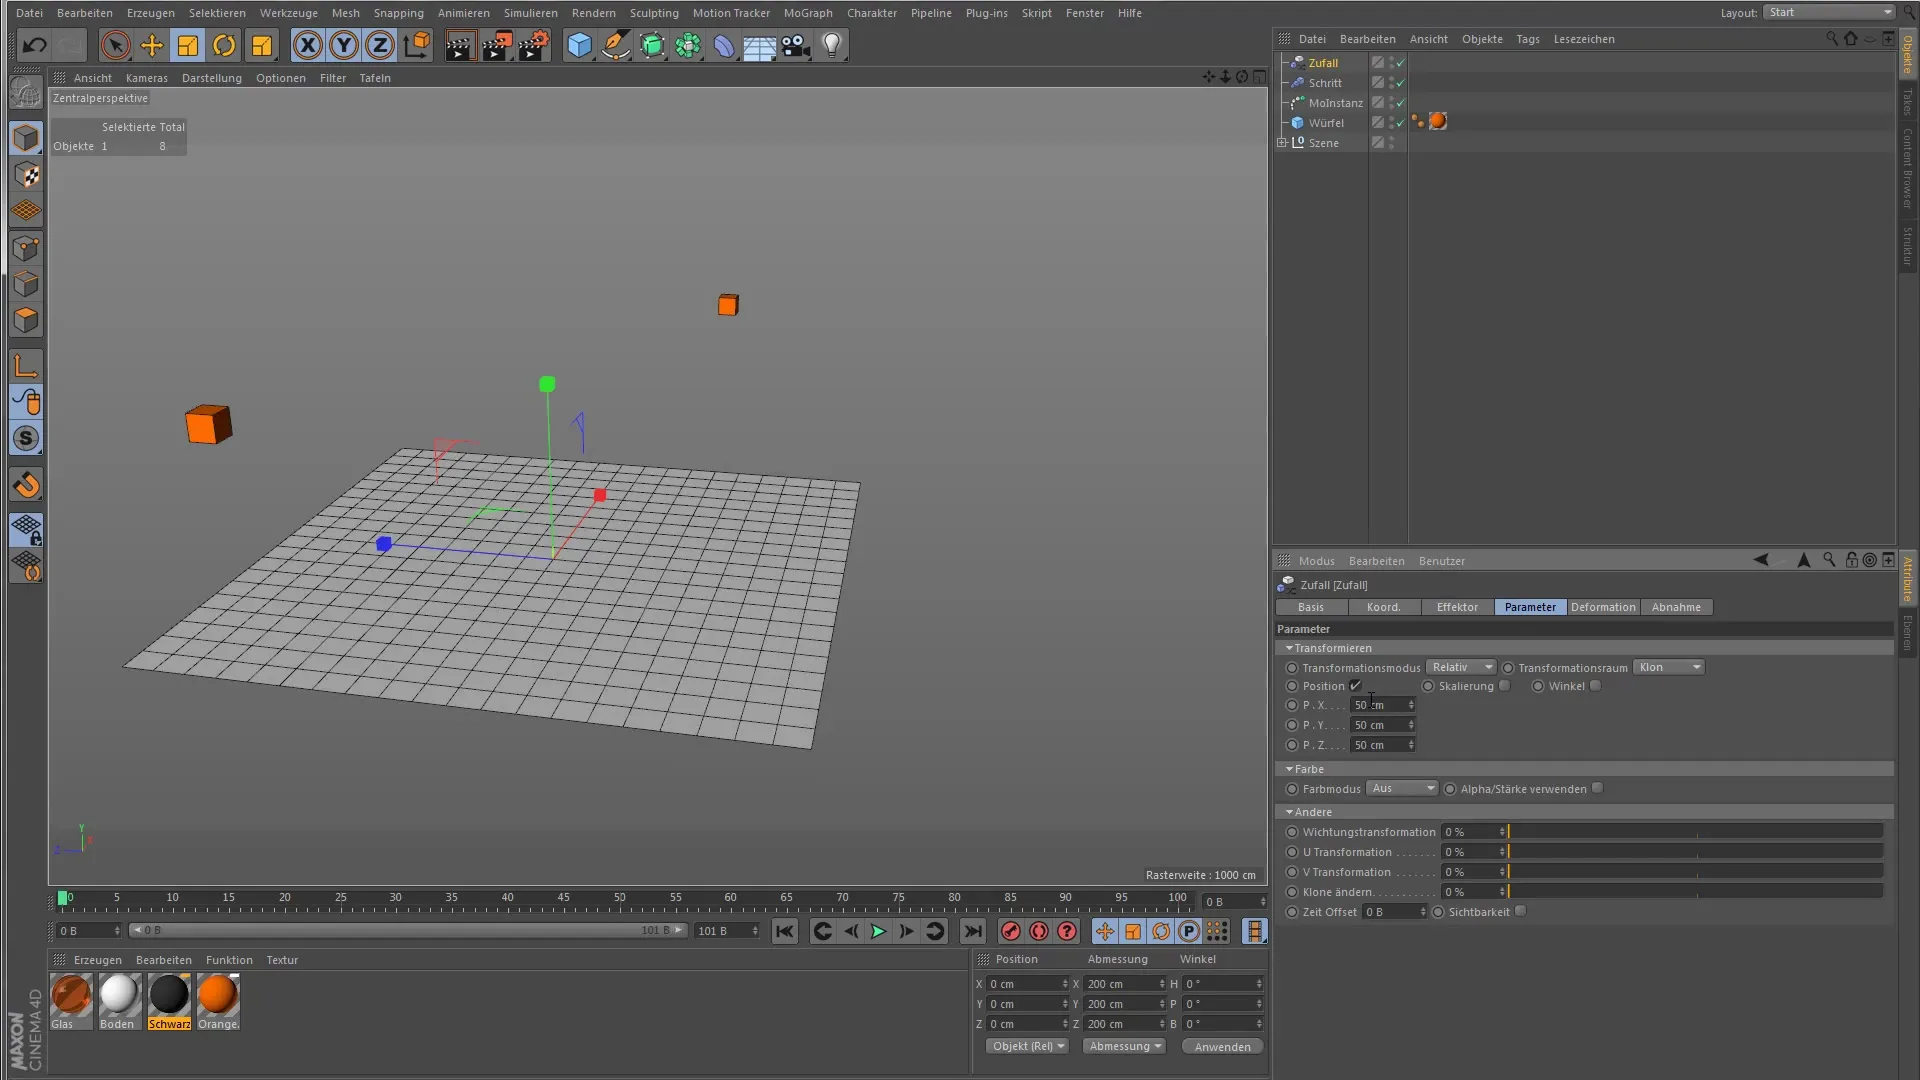Go to start of animation

[x=785, y=931]
